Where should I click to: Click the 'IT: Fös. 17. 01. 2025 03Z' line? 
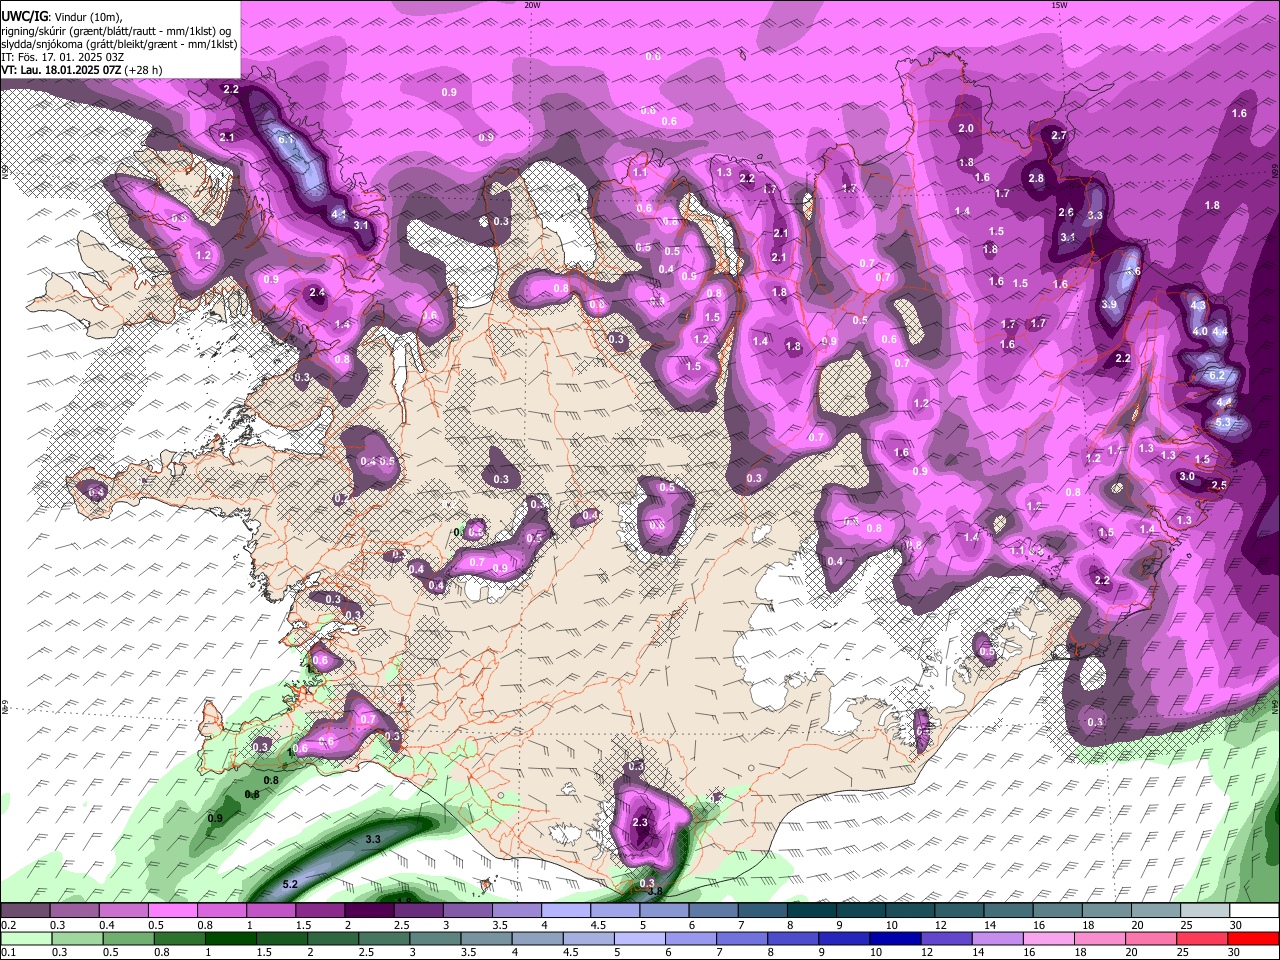pos(63,57)
